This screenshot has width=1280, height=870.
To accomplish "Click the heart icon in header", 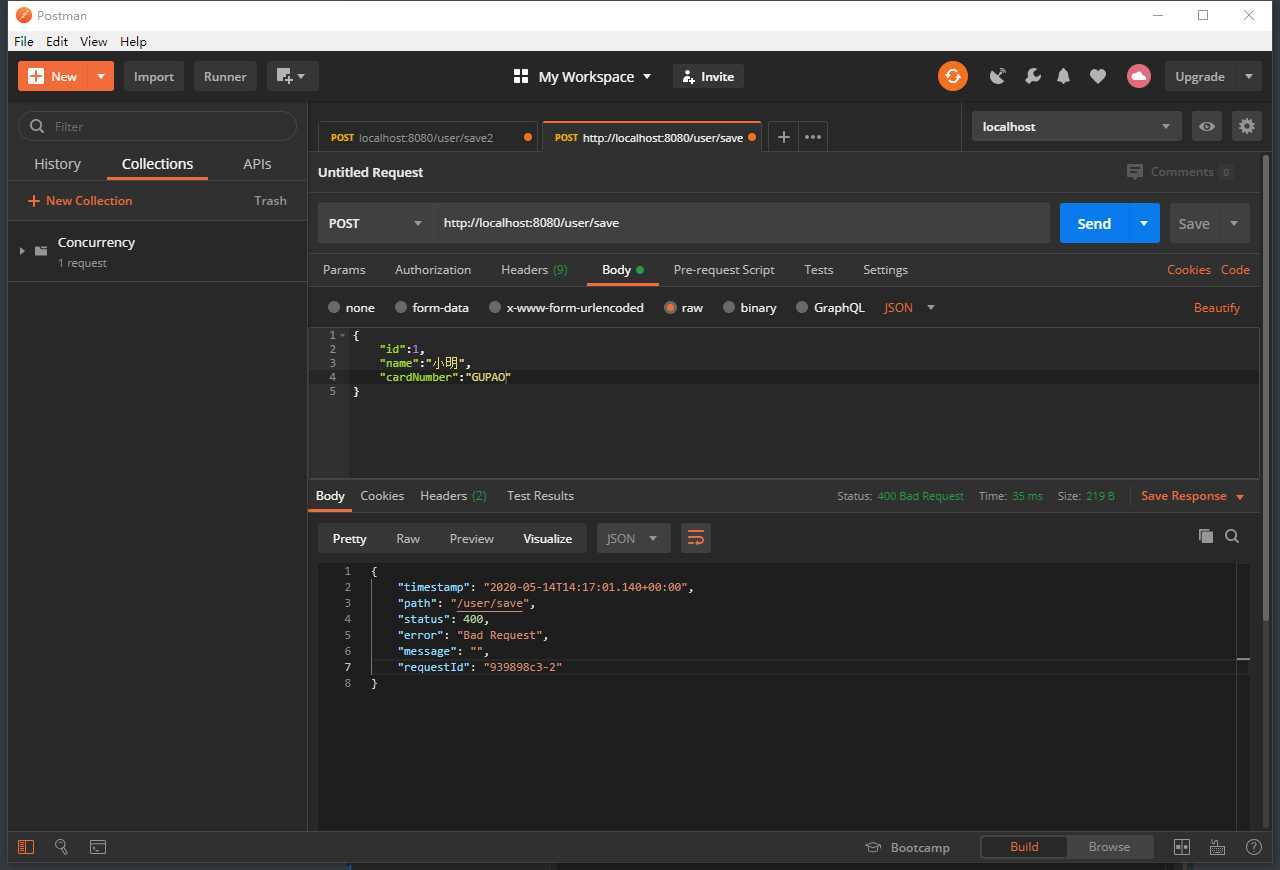I will [x=1098, y=76].
